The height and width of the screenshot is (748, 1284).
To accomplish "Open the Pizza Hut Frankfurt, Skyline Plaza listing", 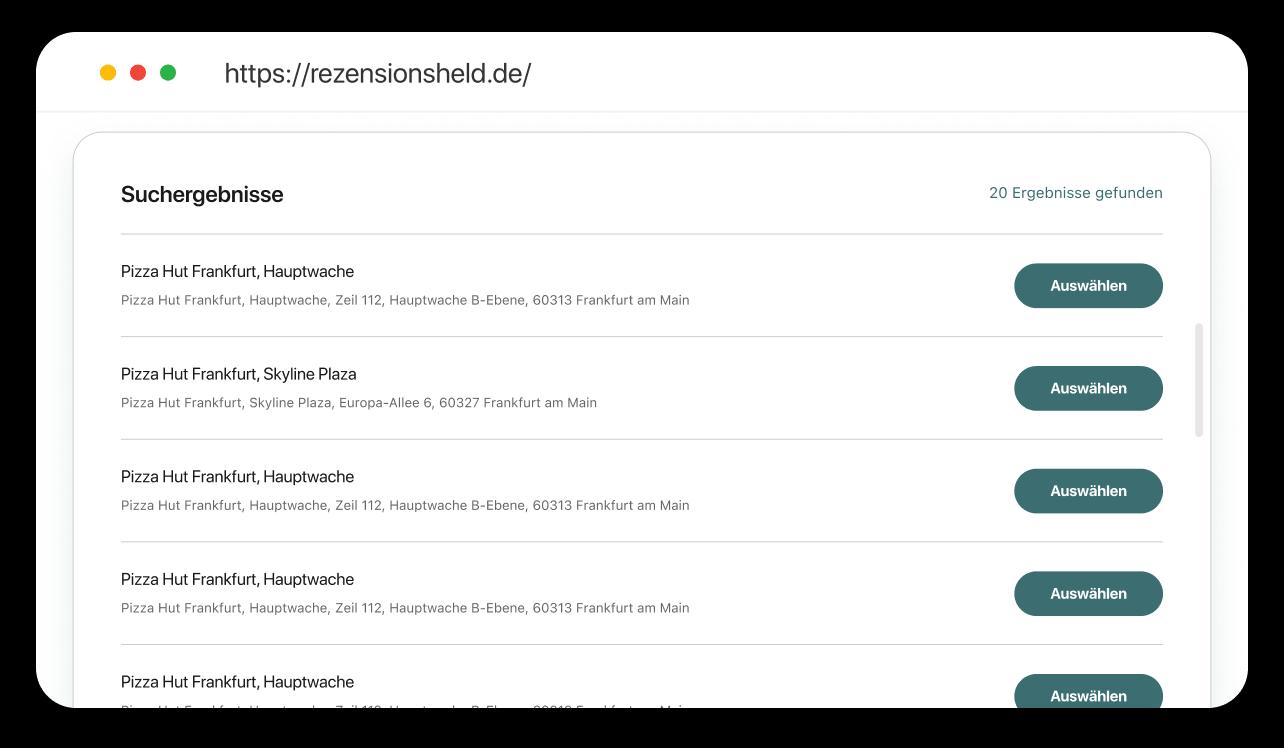I will (239, 374).
